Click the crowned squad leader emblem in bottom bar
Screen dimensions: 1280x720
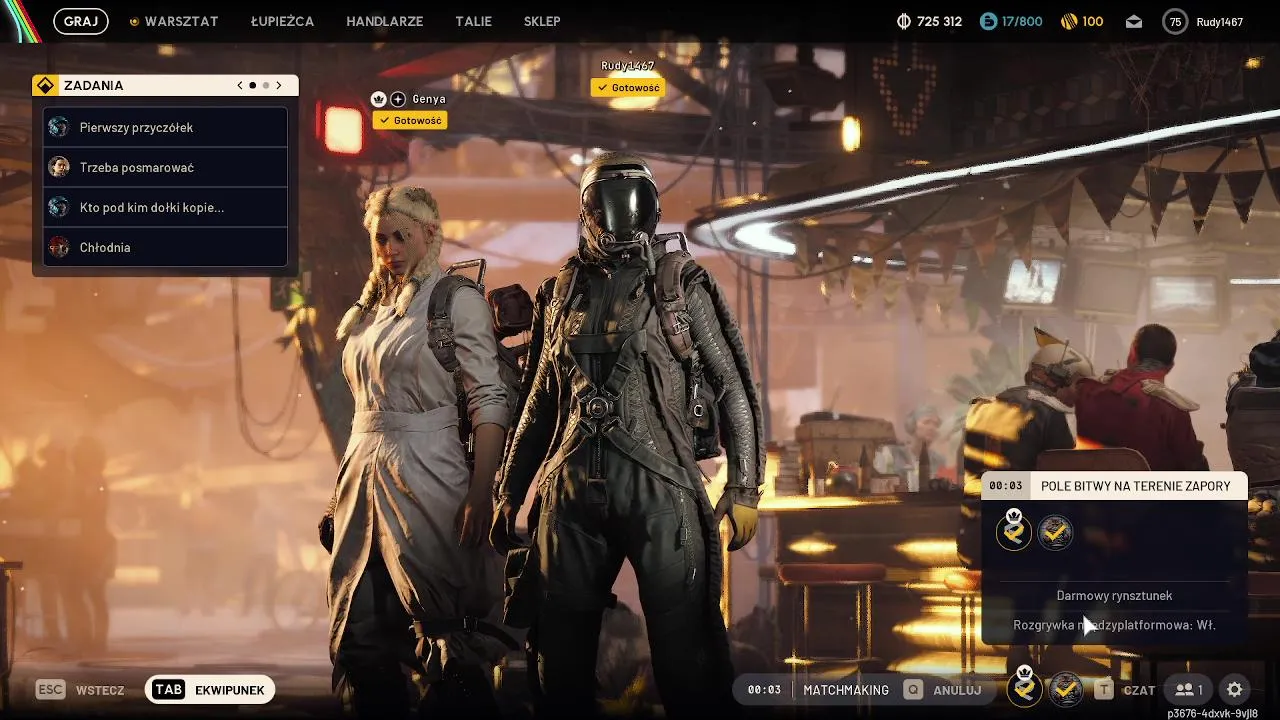pos(1024,688)
